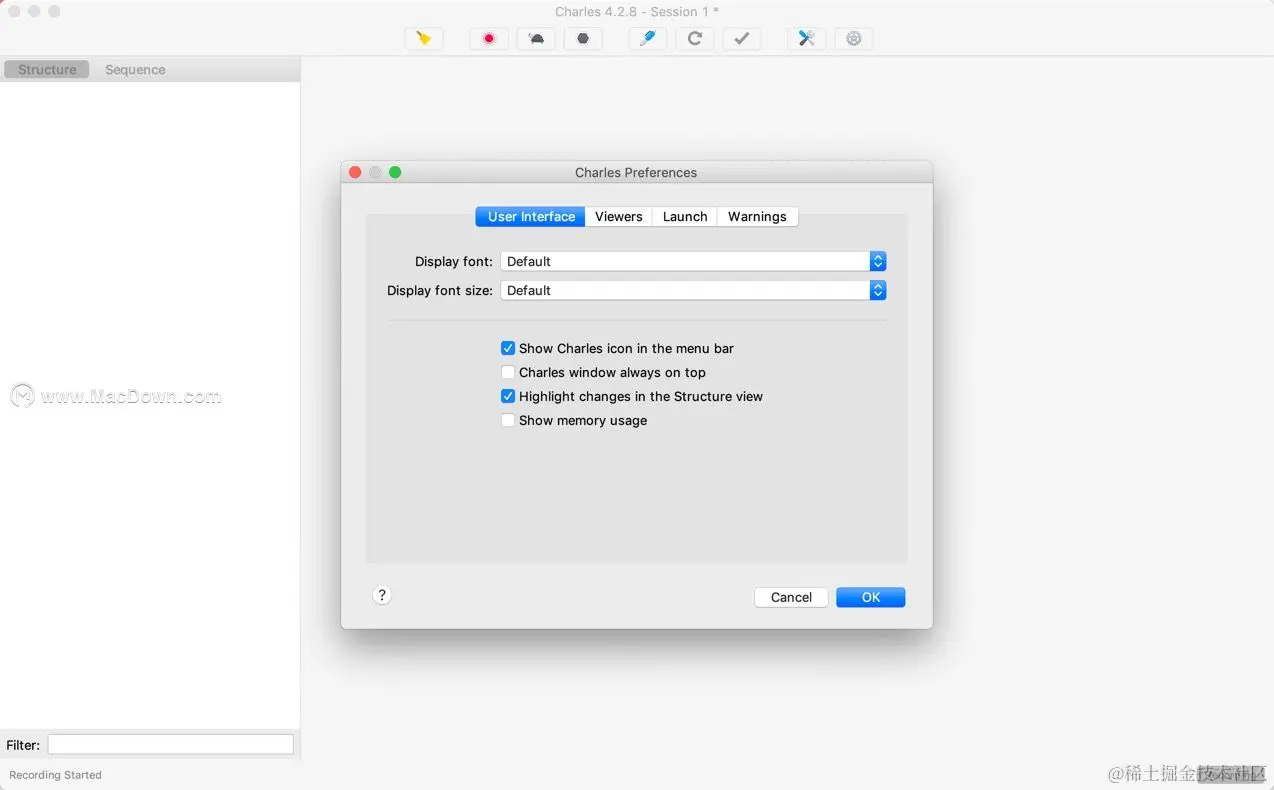
Task: Click the Filter input field
Action: (x=171, y=744)
